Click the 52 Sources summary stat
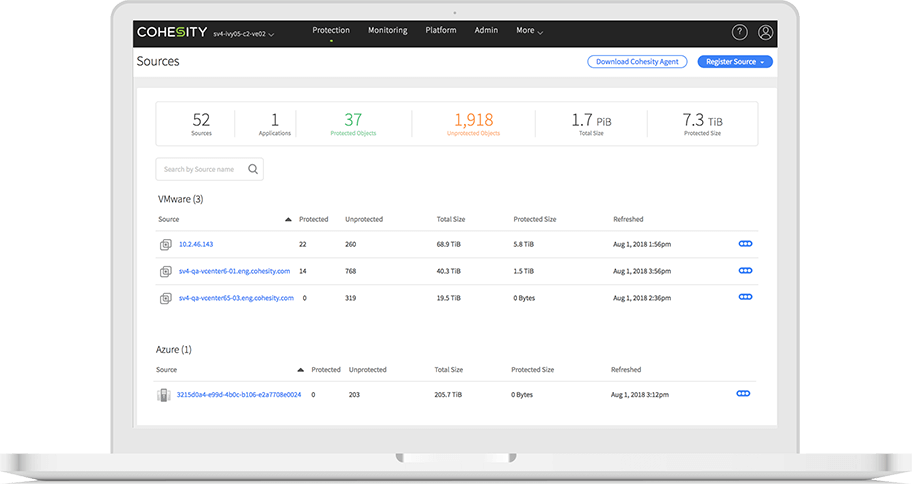Screen dimensions: 912x484 coord(201,124)
